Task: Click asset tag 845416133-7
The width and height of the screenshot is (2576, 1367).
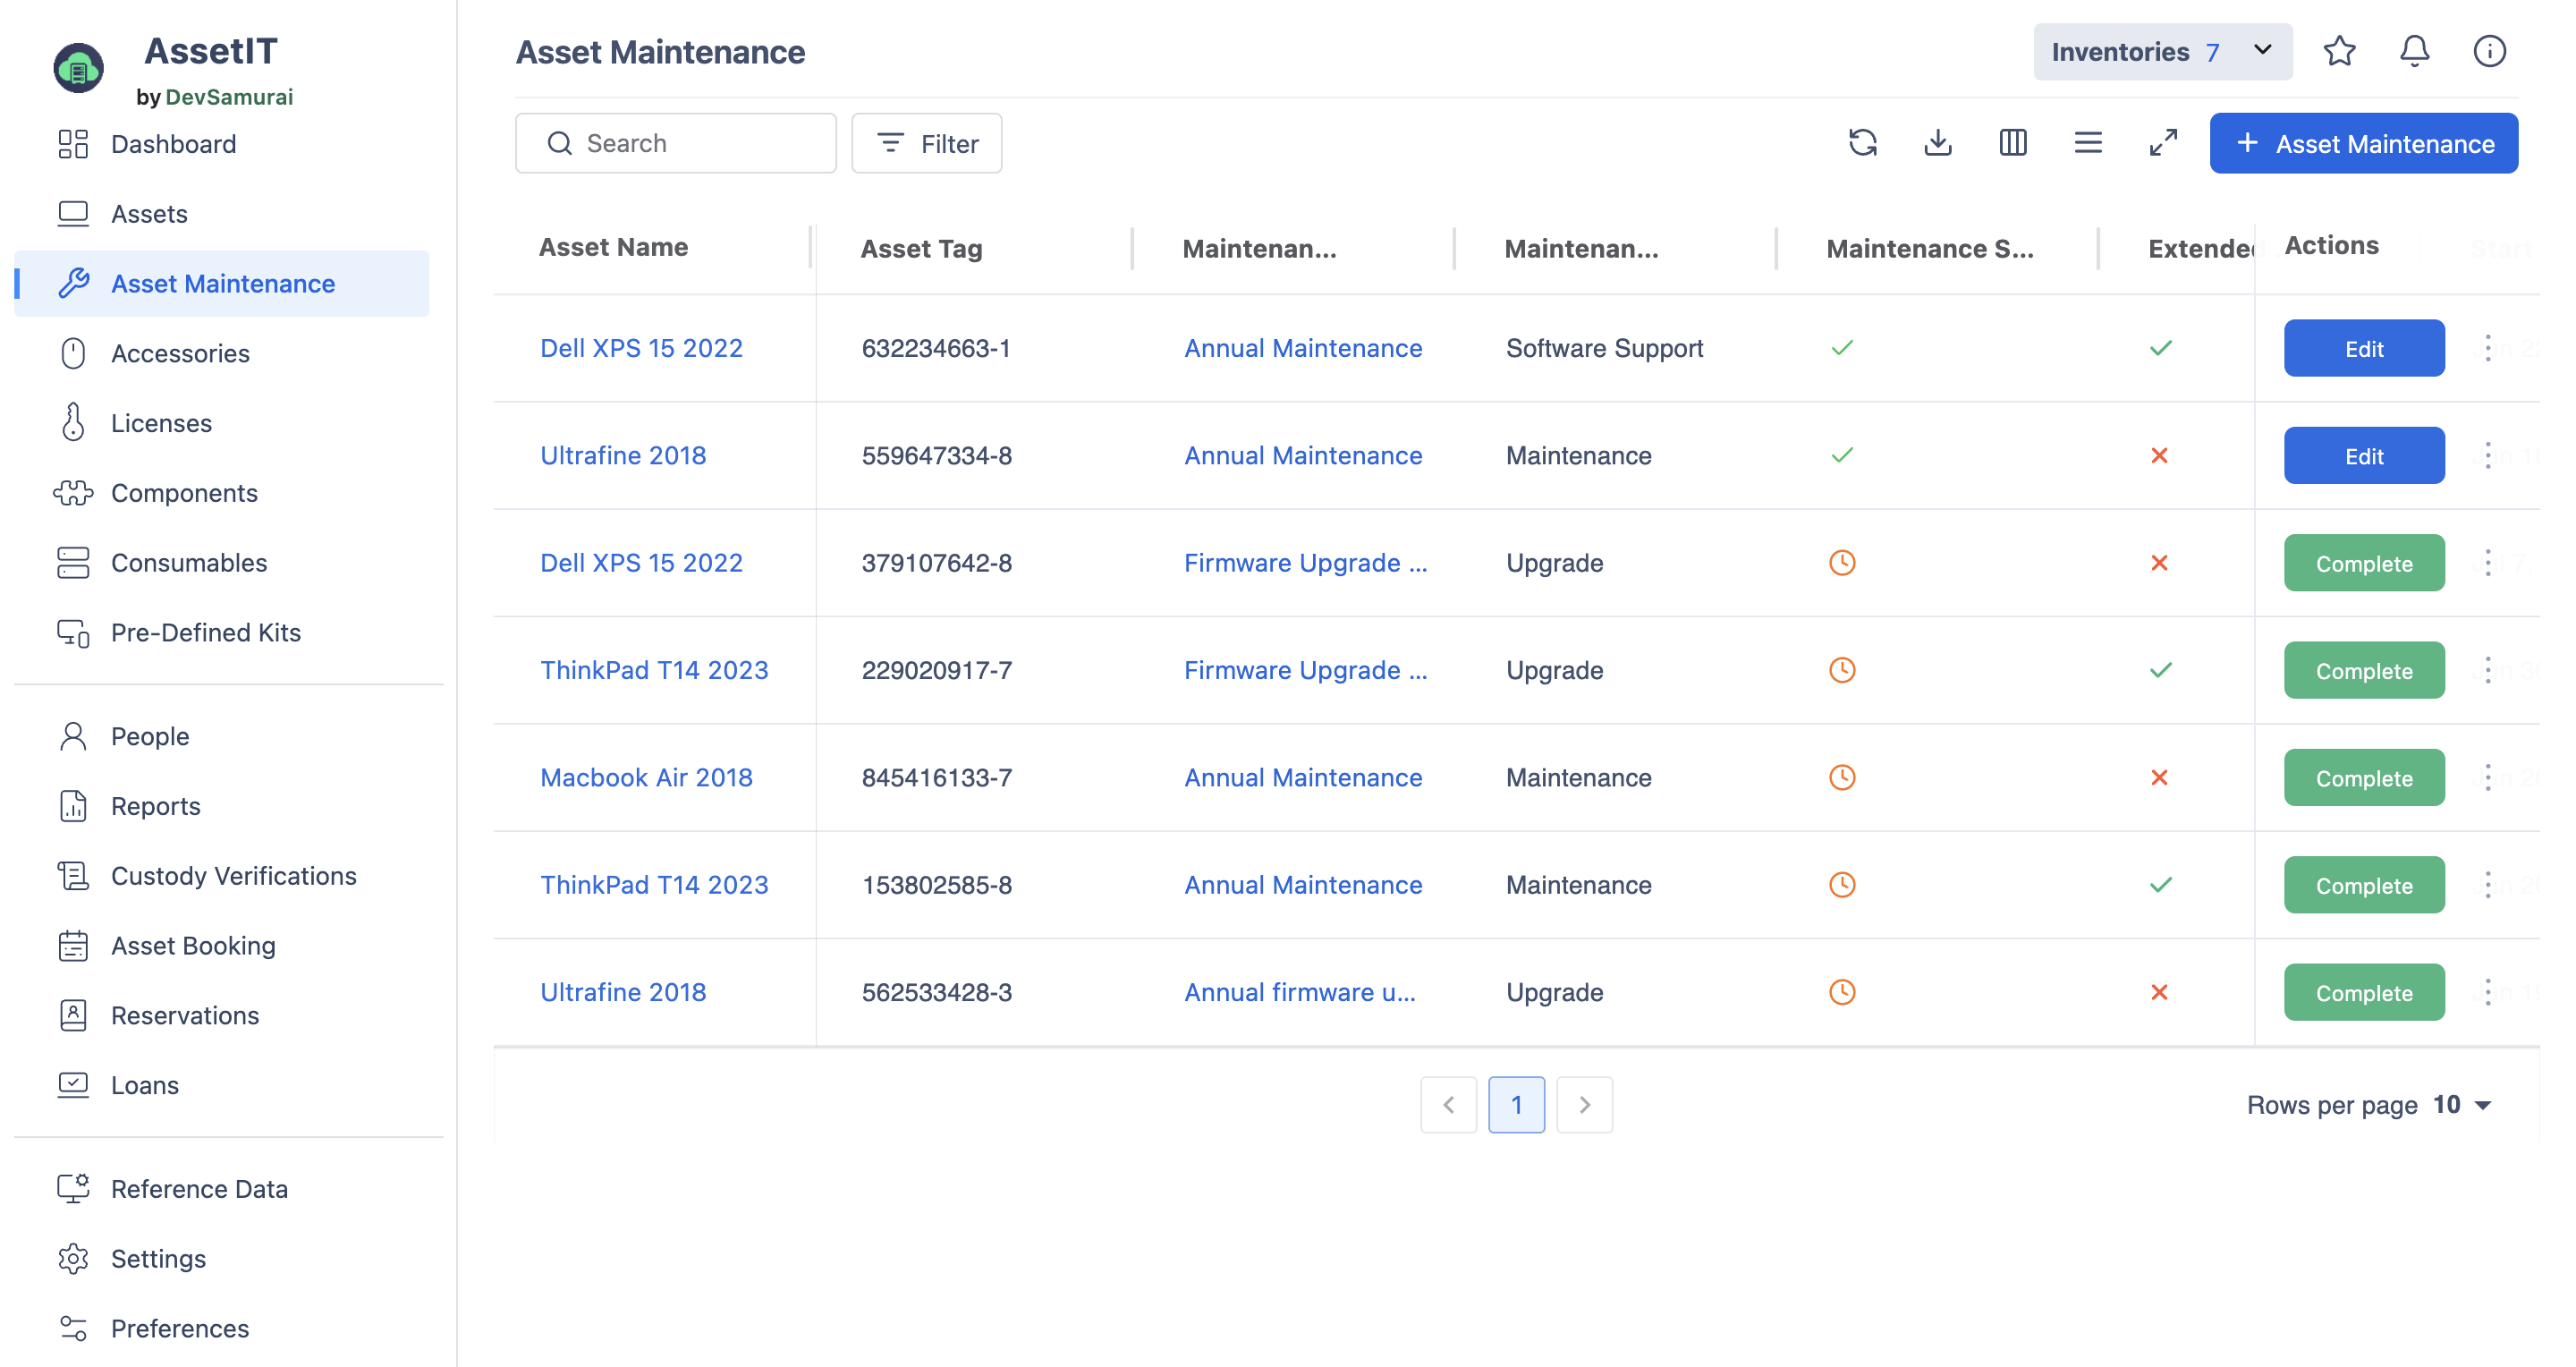Action: coord(936,777)
